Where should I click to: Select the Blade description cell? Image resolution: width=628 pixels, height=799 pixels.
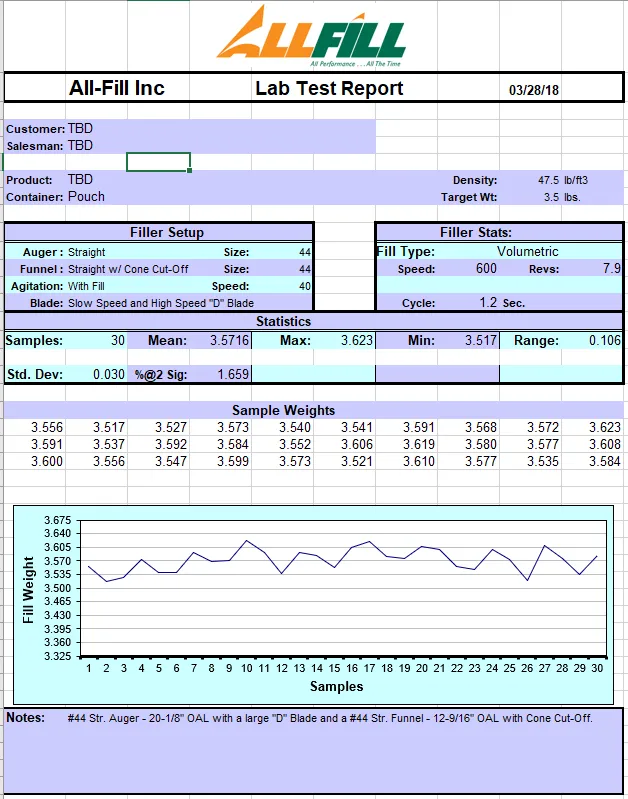tap(160, 303)
